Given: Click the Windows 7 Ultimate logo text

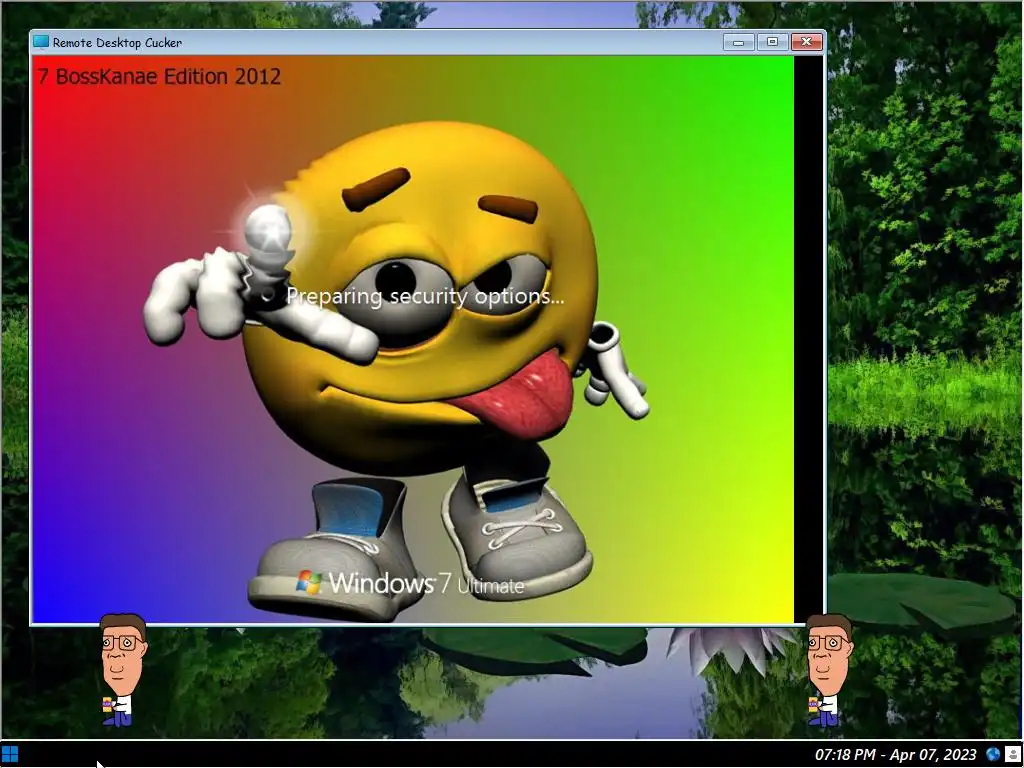Looking at the screenshot, I should click(410, 583).
